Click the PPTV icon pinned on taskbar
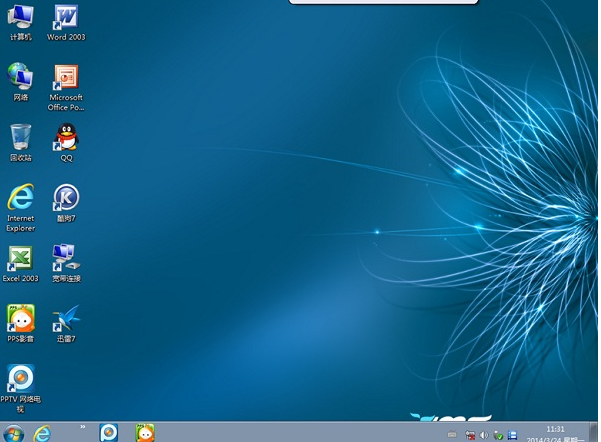The image size is (601, 442). [109, 433]
